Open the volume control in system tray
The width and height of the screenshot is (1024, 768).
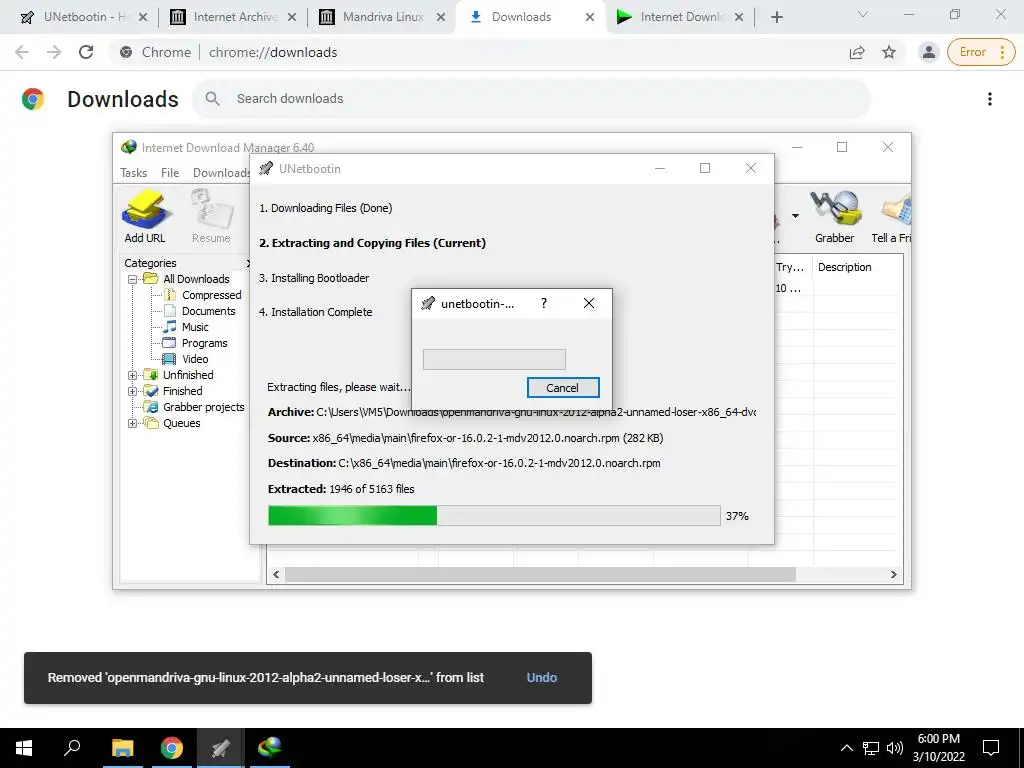(895, 748)
